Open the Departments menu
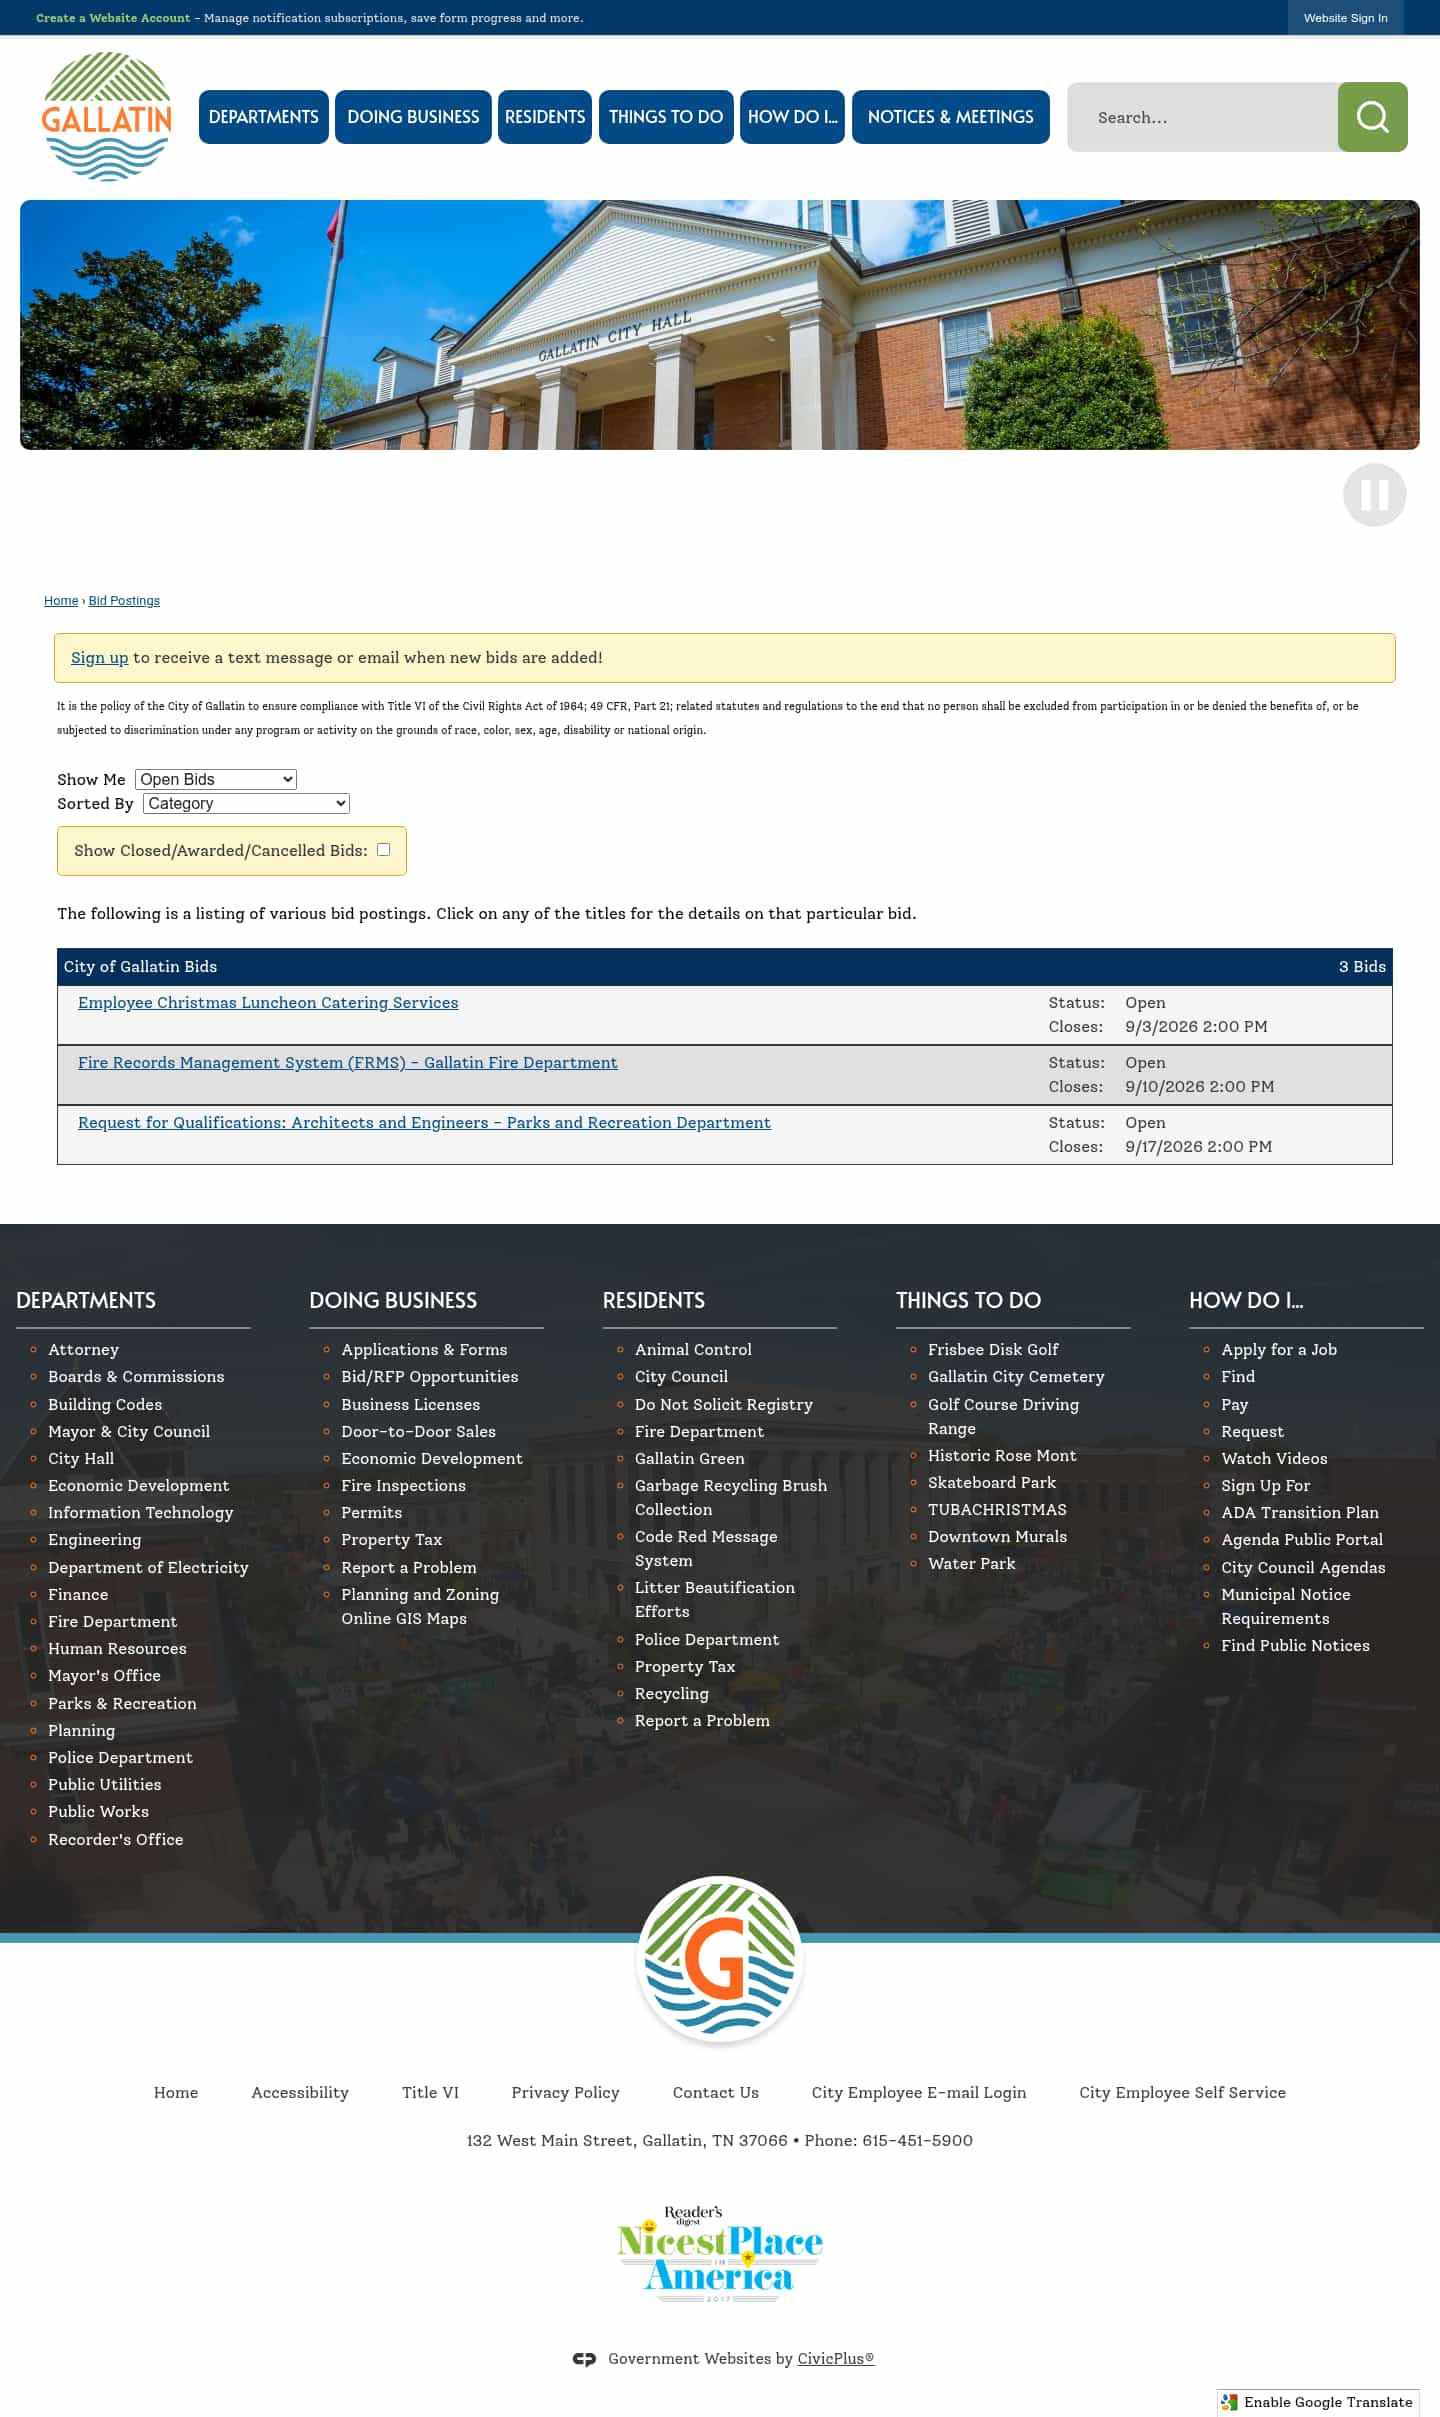Screen dimensions: 1440x2417 pos(264,117)
